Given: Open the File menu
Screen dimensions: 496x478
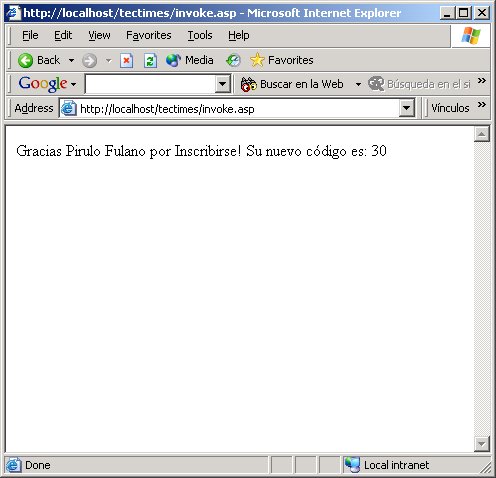Looking at the screenshot, I should (x=30, y=35).
